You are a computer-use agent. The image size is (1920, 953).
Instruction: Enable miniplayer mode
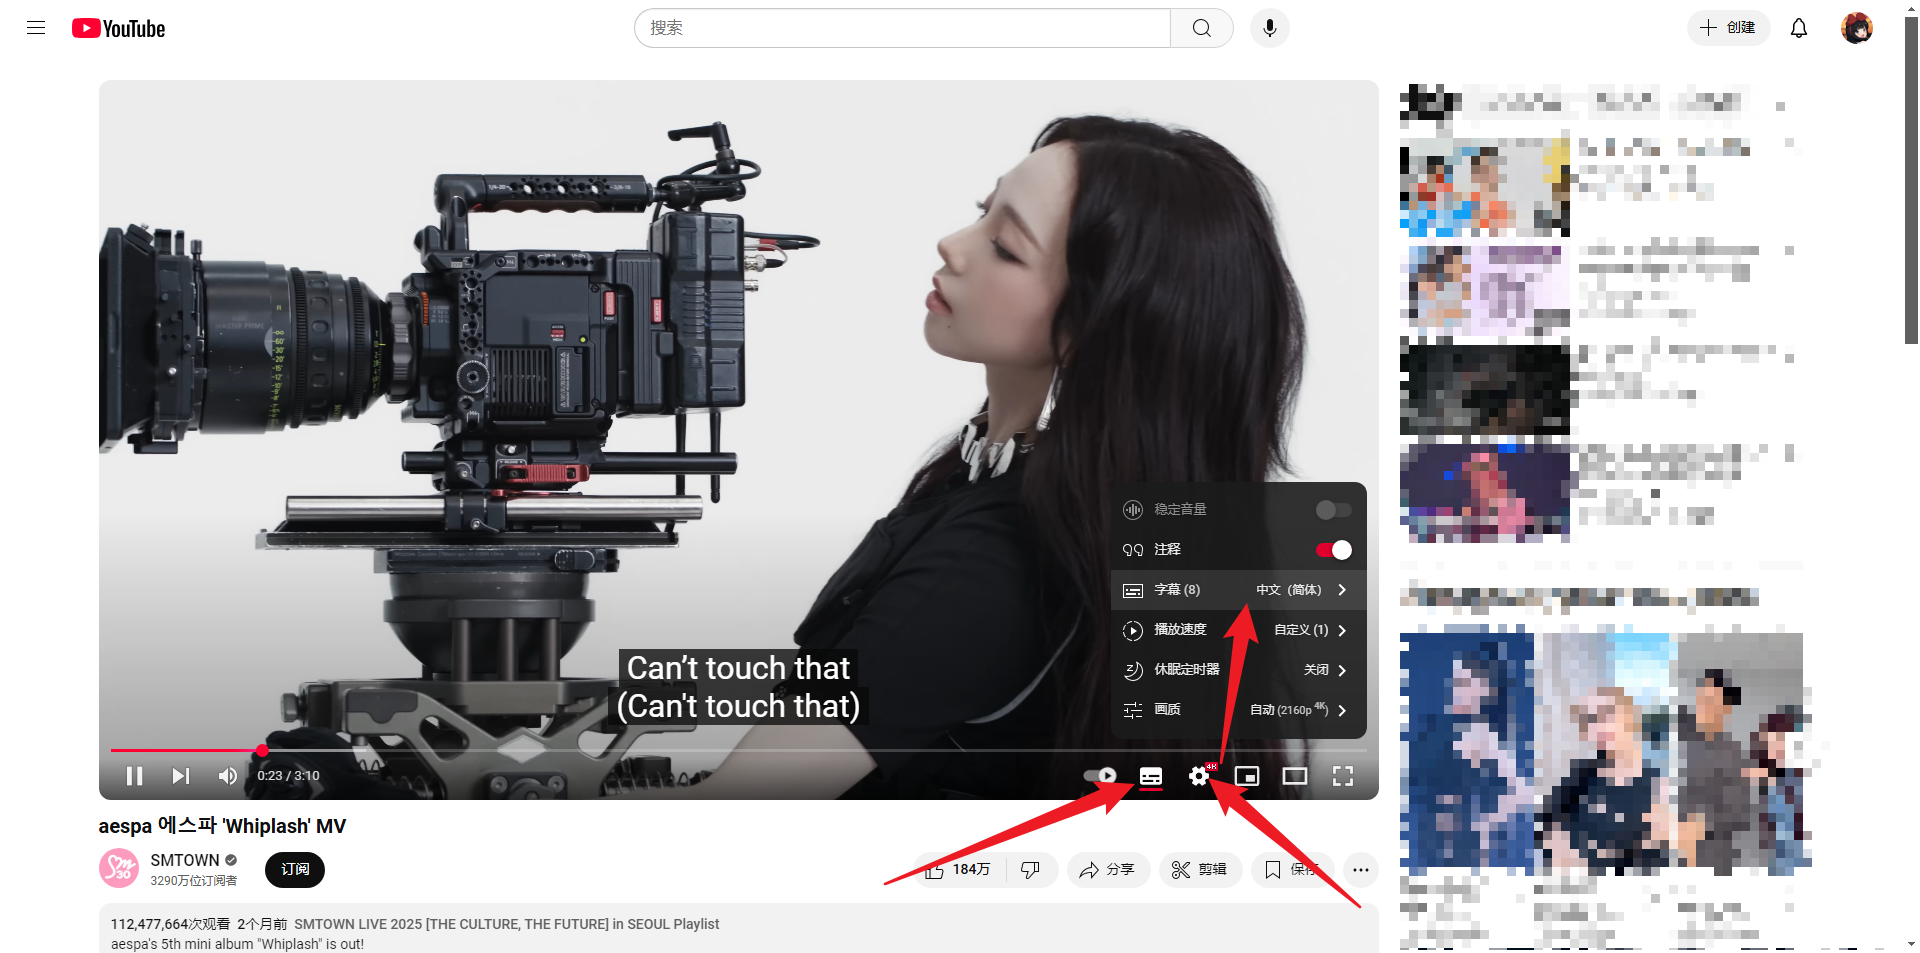1247,776
